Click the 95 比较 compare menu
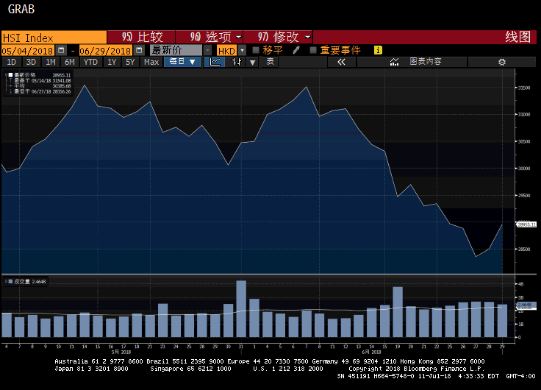Viewport: 541px width, 390px height. (141, 37)
